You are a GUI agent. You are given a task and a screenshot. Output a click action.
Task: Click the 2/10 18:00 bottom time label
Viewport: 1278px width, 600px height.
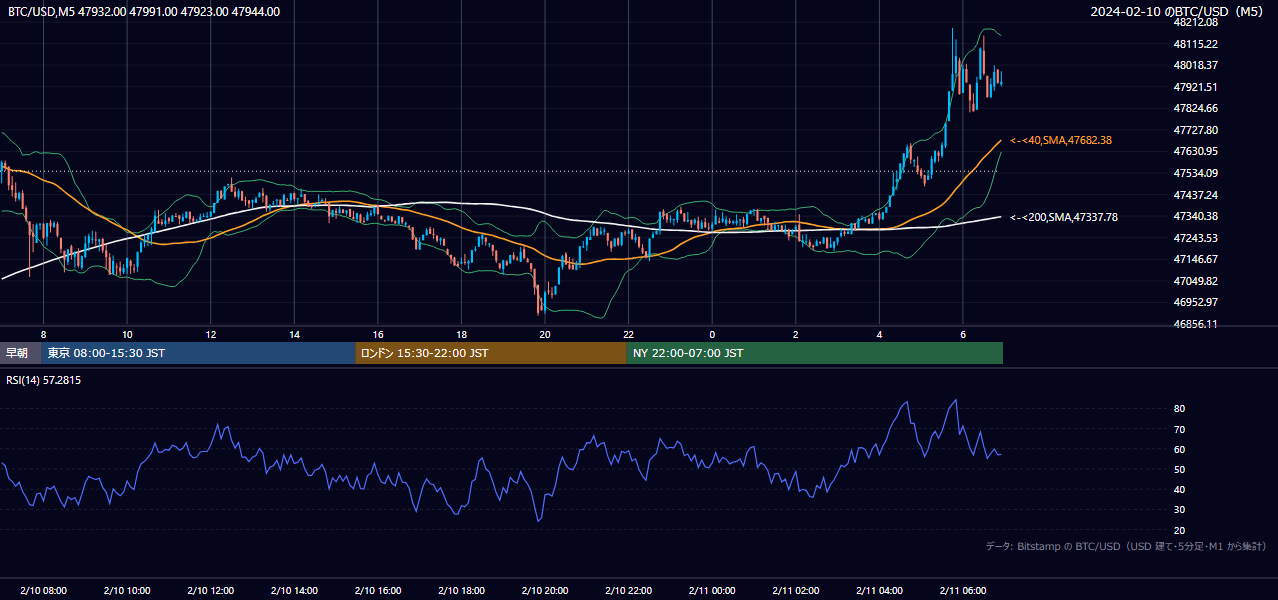[461, 590]
